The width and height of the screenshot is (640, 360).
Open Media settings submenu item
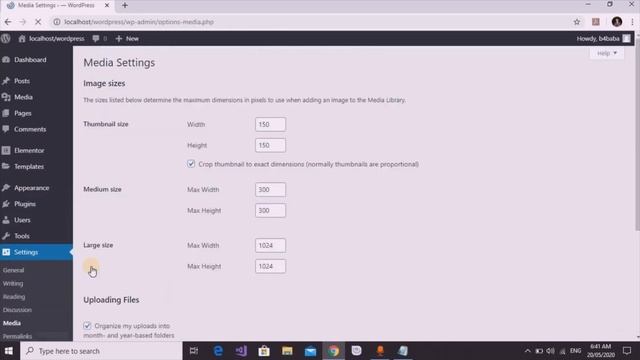[12, 323]
